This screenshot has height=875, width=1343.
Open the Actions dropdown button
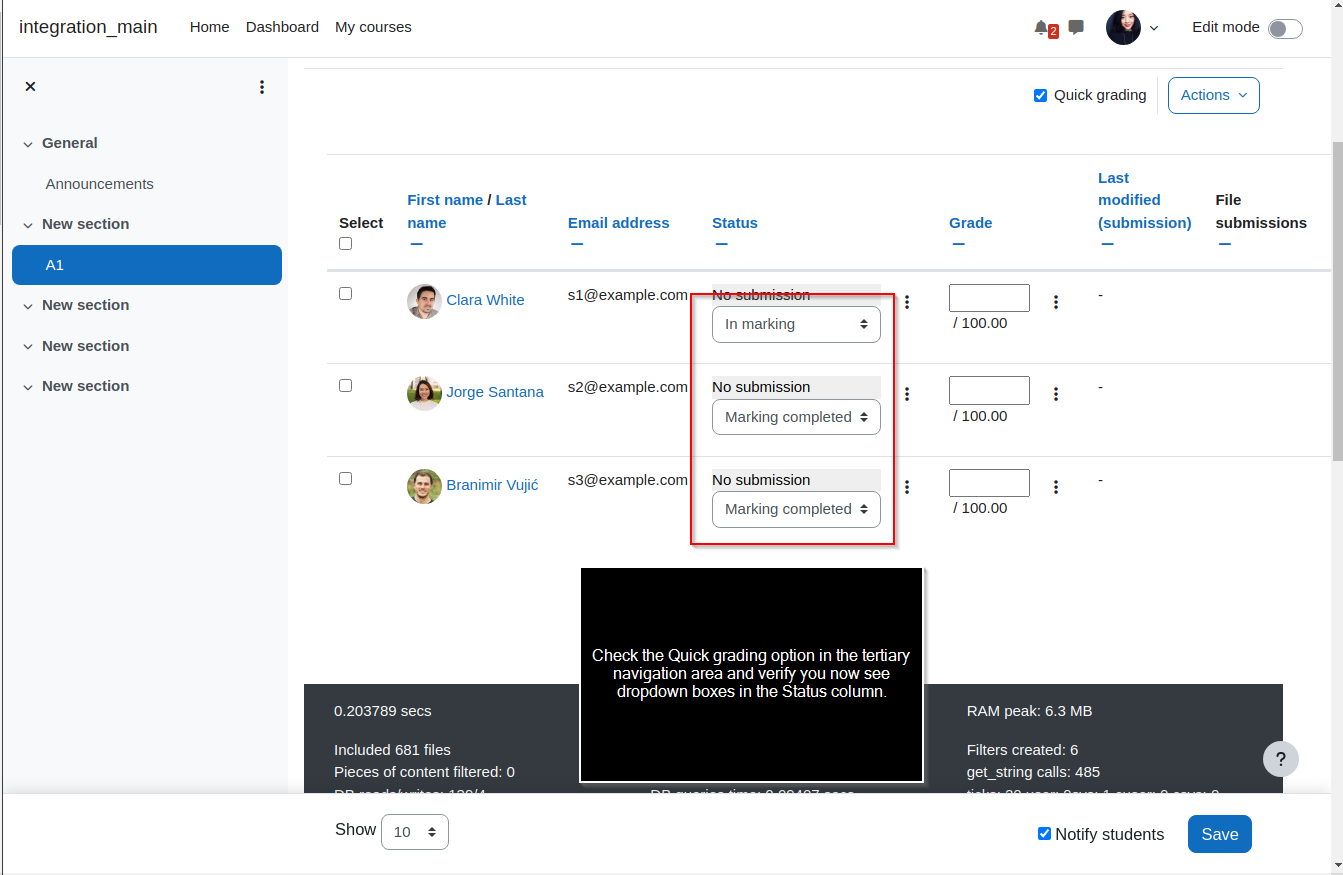(x=1213, y=95)
